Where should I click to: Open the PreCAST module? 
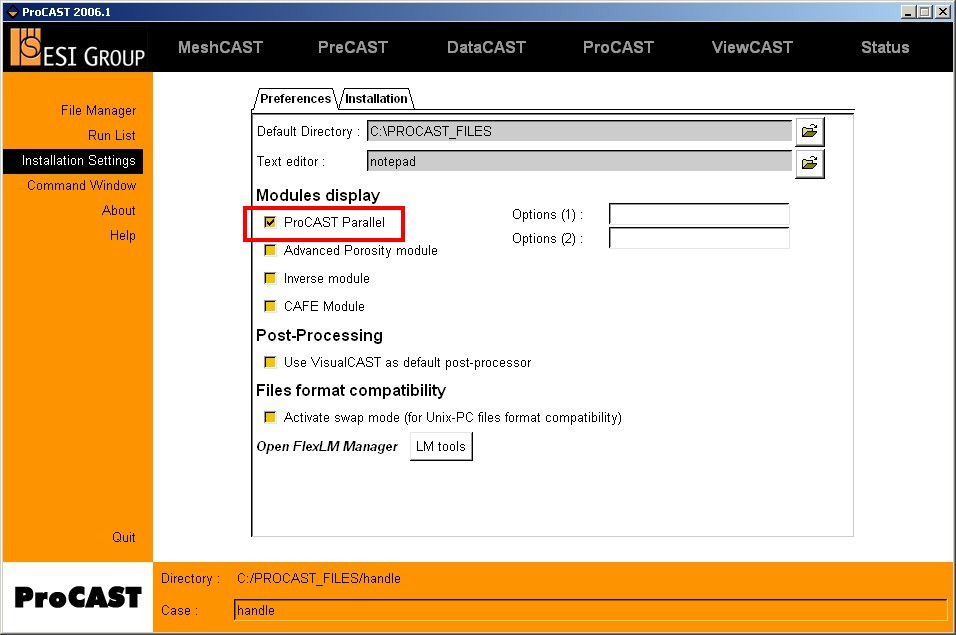(x=352, y=48)
